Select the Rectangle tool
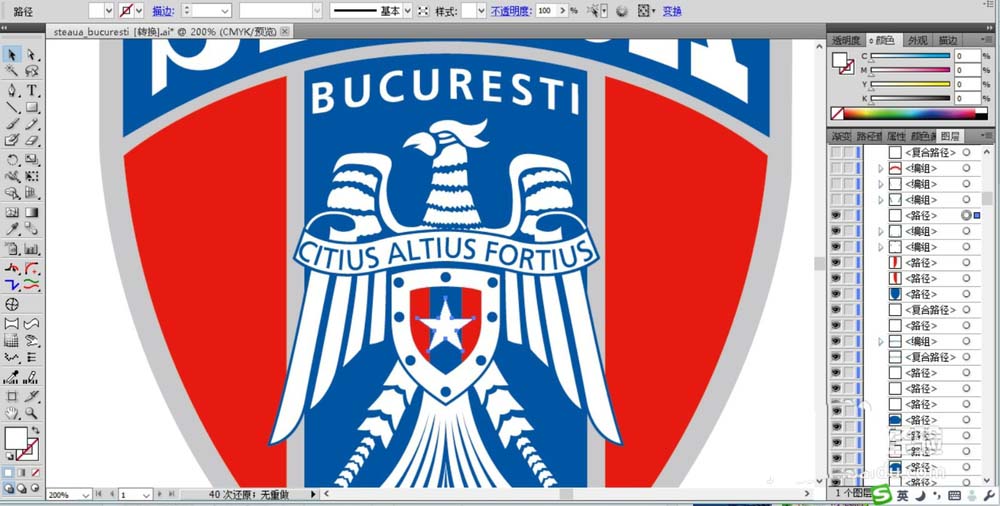1000x506 pixels. [31, 107]
